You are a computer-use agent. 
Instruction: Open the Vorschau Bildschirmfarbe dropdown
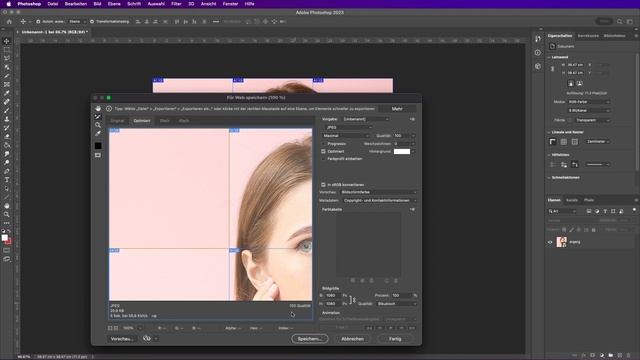(x=378, y=192)
